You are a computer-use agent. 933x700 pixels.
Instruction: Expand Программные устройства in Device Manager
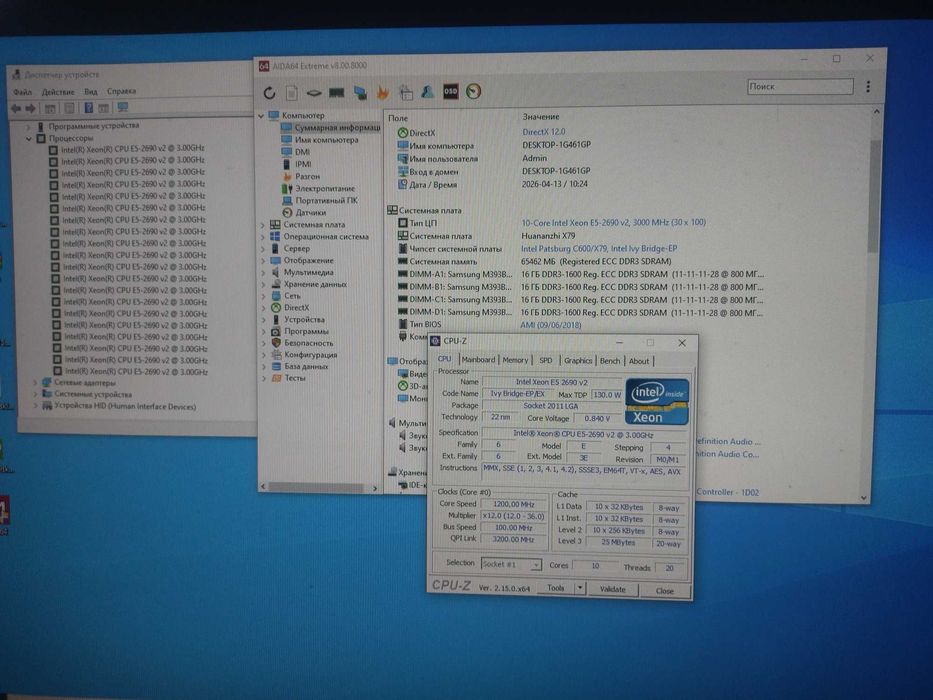pos(28,126)
